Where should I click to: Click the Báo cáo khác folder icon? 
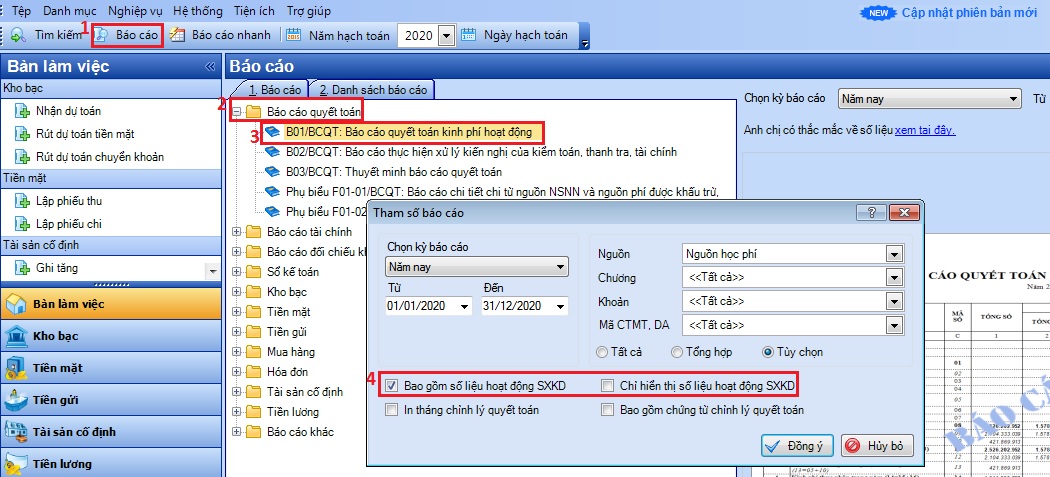tap(253, 431)
